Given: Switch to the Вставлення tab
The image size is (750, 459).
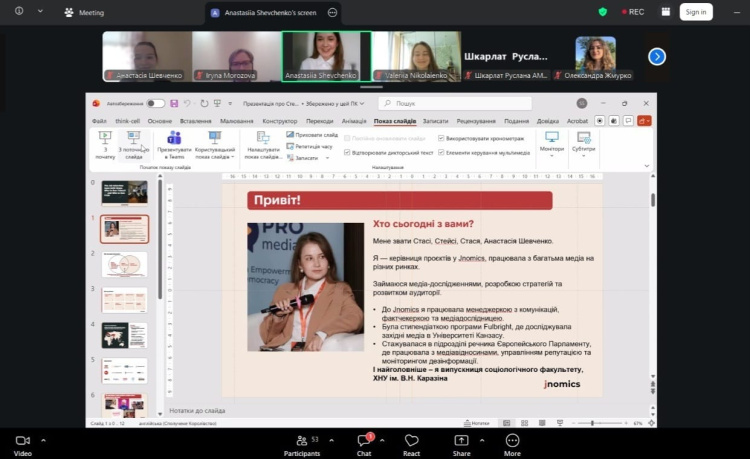Looking at the screenshot, I should (196, 121).
